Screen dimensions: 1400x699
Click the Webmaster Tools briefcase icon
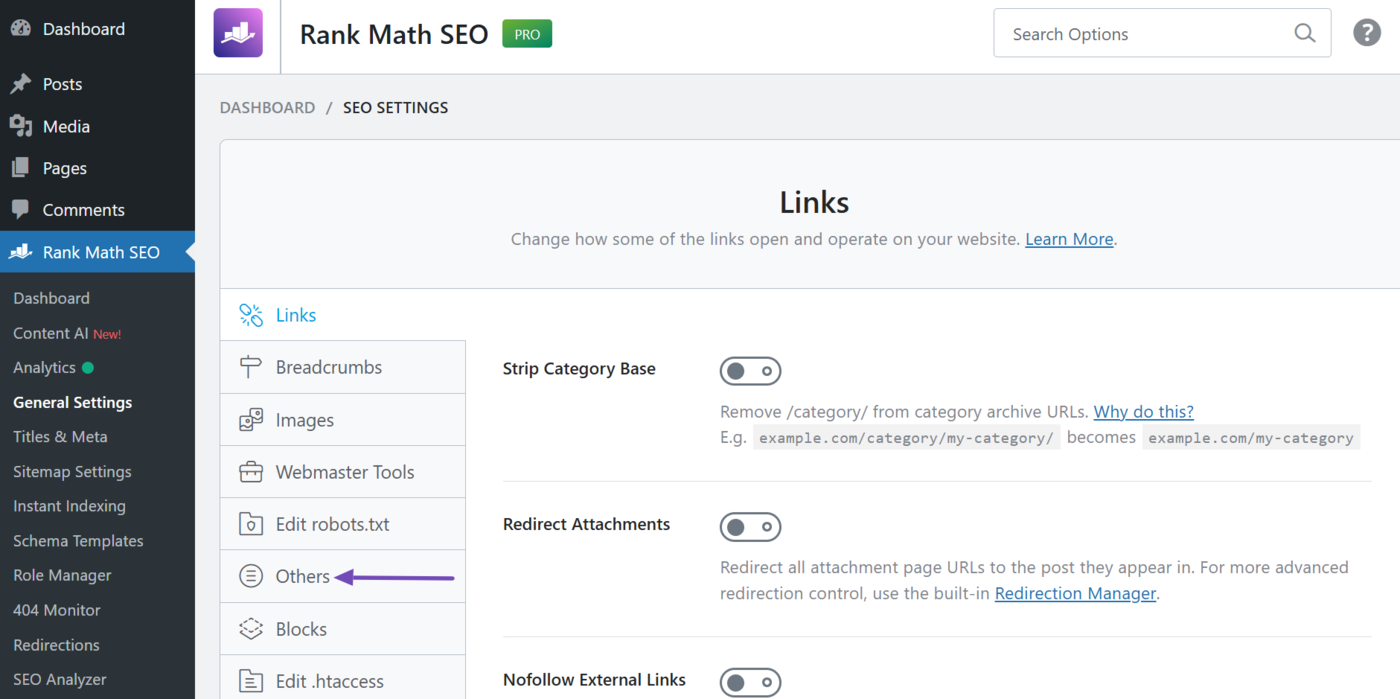[x=251, y=472]
